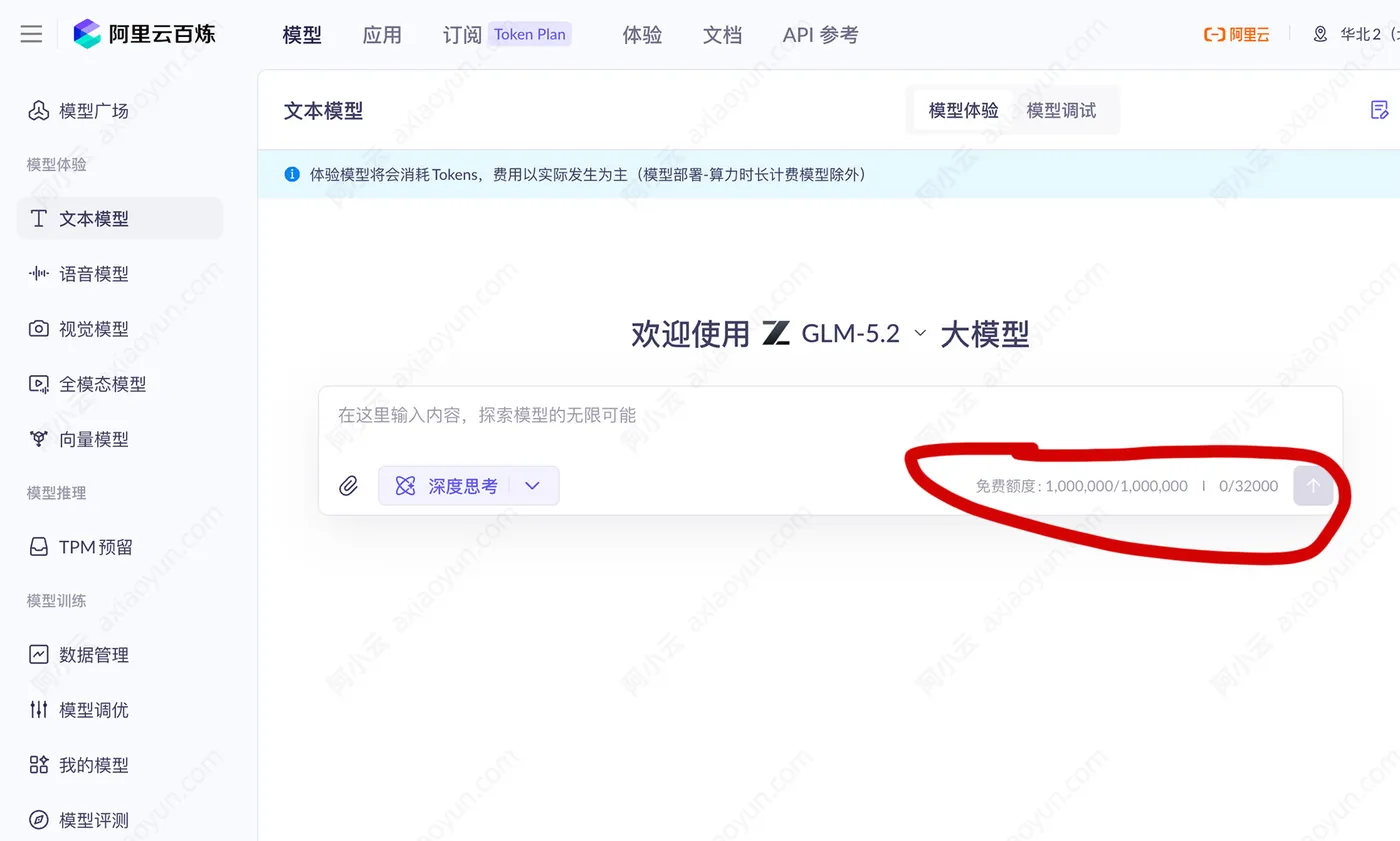Expand the 深度思考 options chevron
The image size is (1400, 841).
coord(533,486)
